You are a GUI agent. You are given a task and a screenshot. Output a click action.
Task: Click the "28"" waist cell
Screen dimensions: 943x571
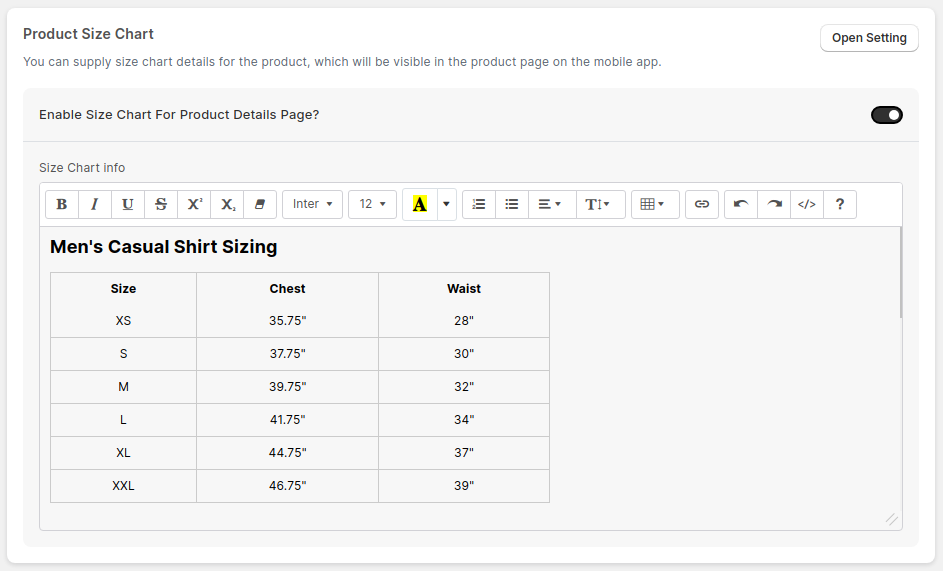click(464, 321)
